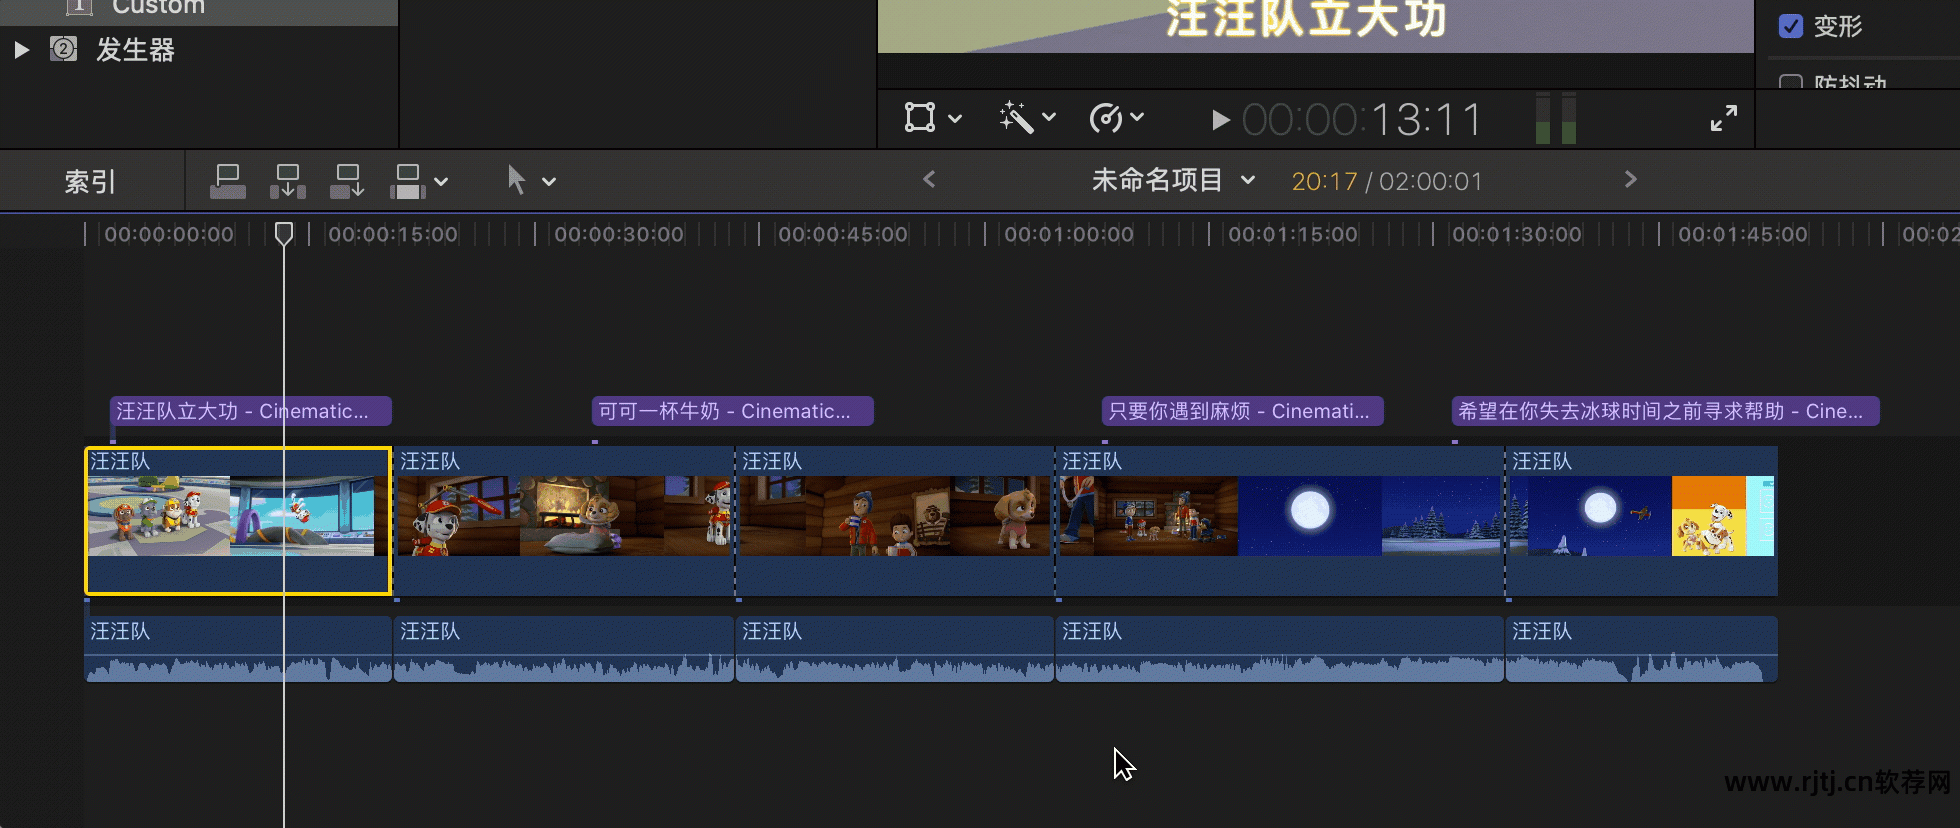Screen dimensions: 1960x828
Task: Go back in timeline history
Action: (x=929, y=179)
